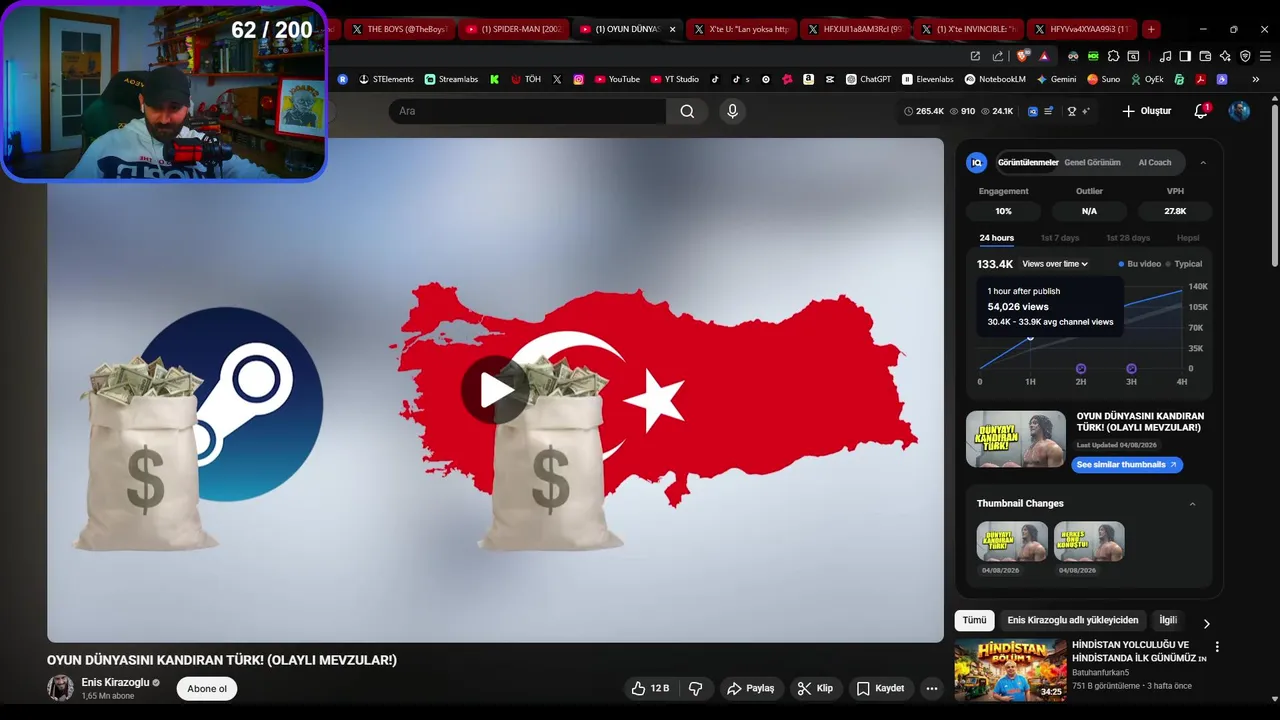Open the YouTube bookmark
The height and width of the screenshot is (720, 1280).
tap(617, 79)
